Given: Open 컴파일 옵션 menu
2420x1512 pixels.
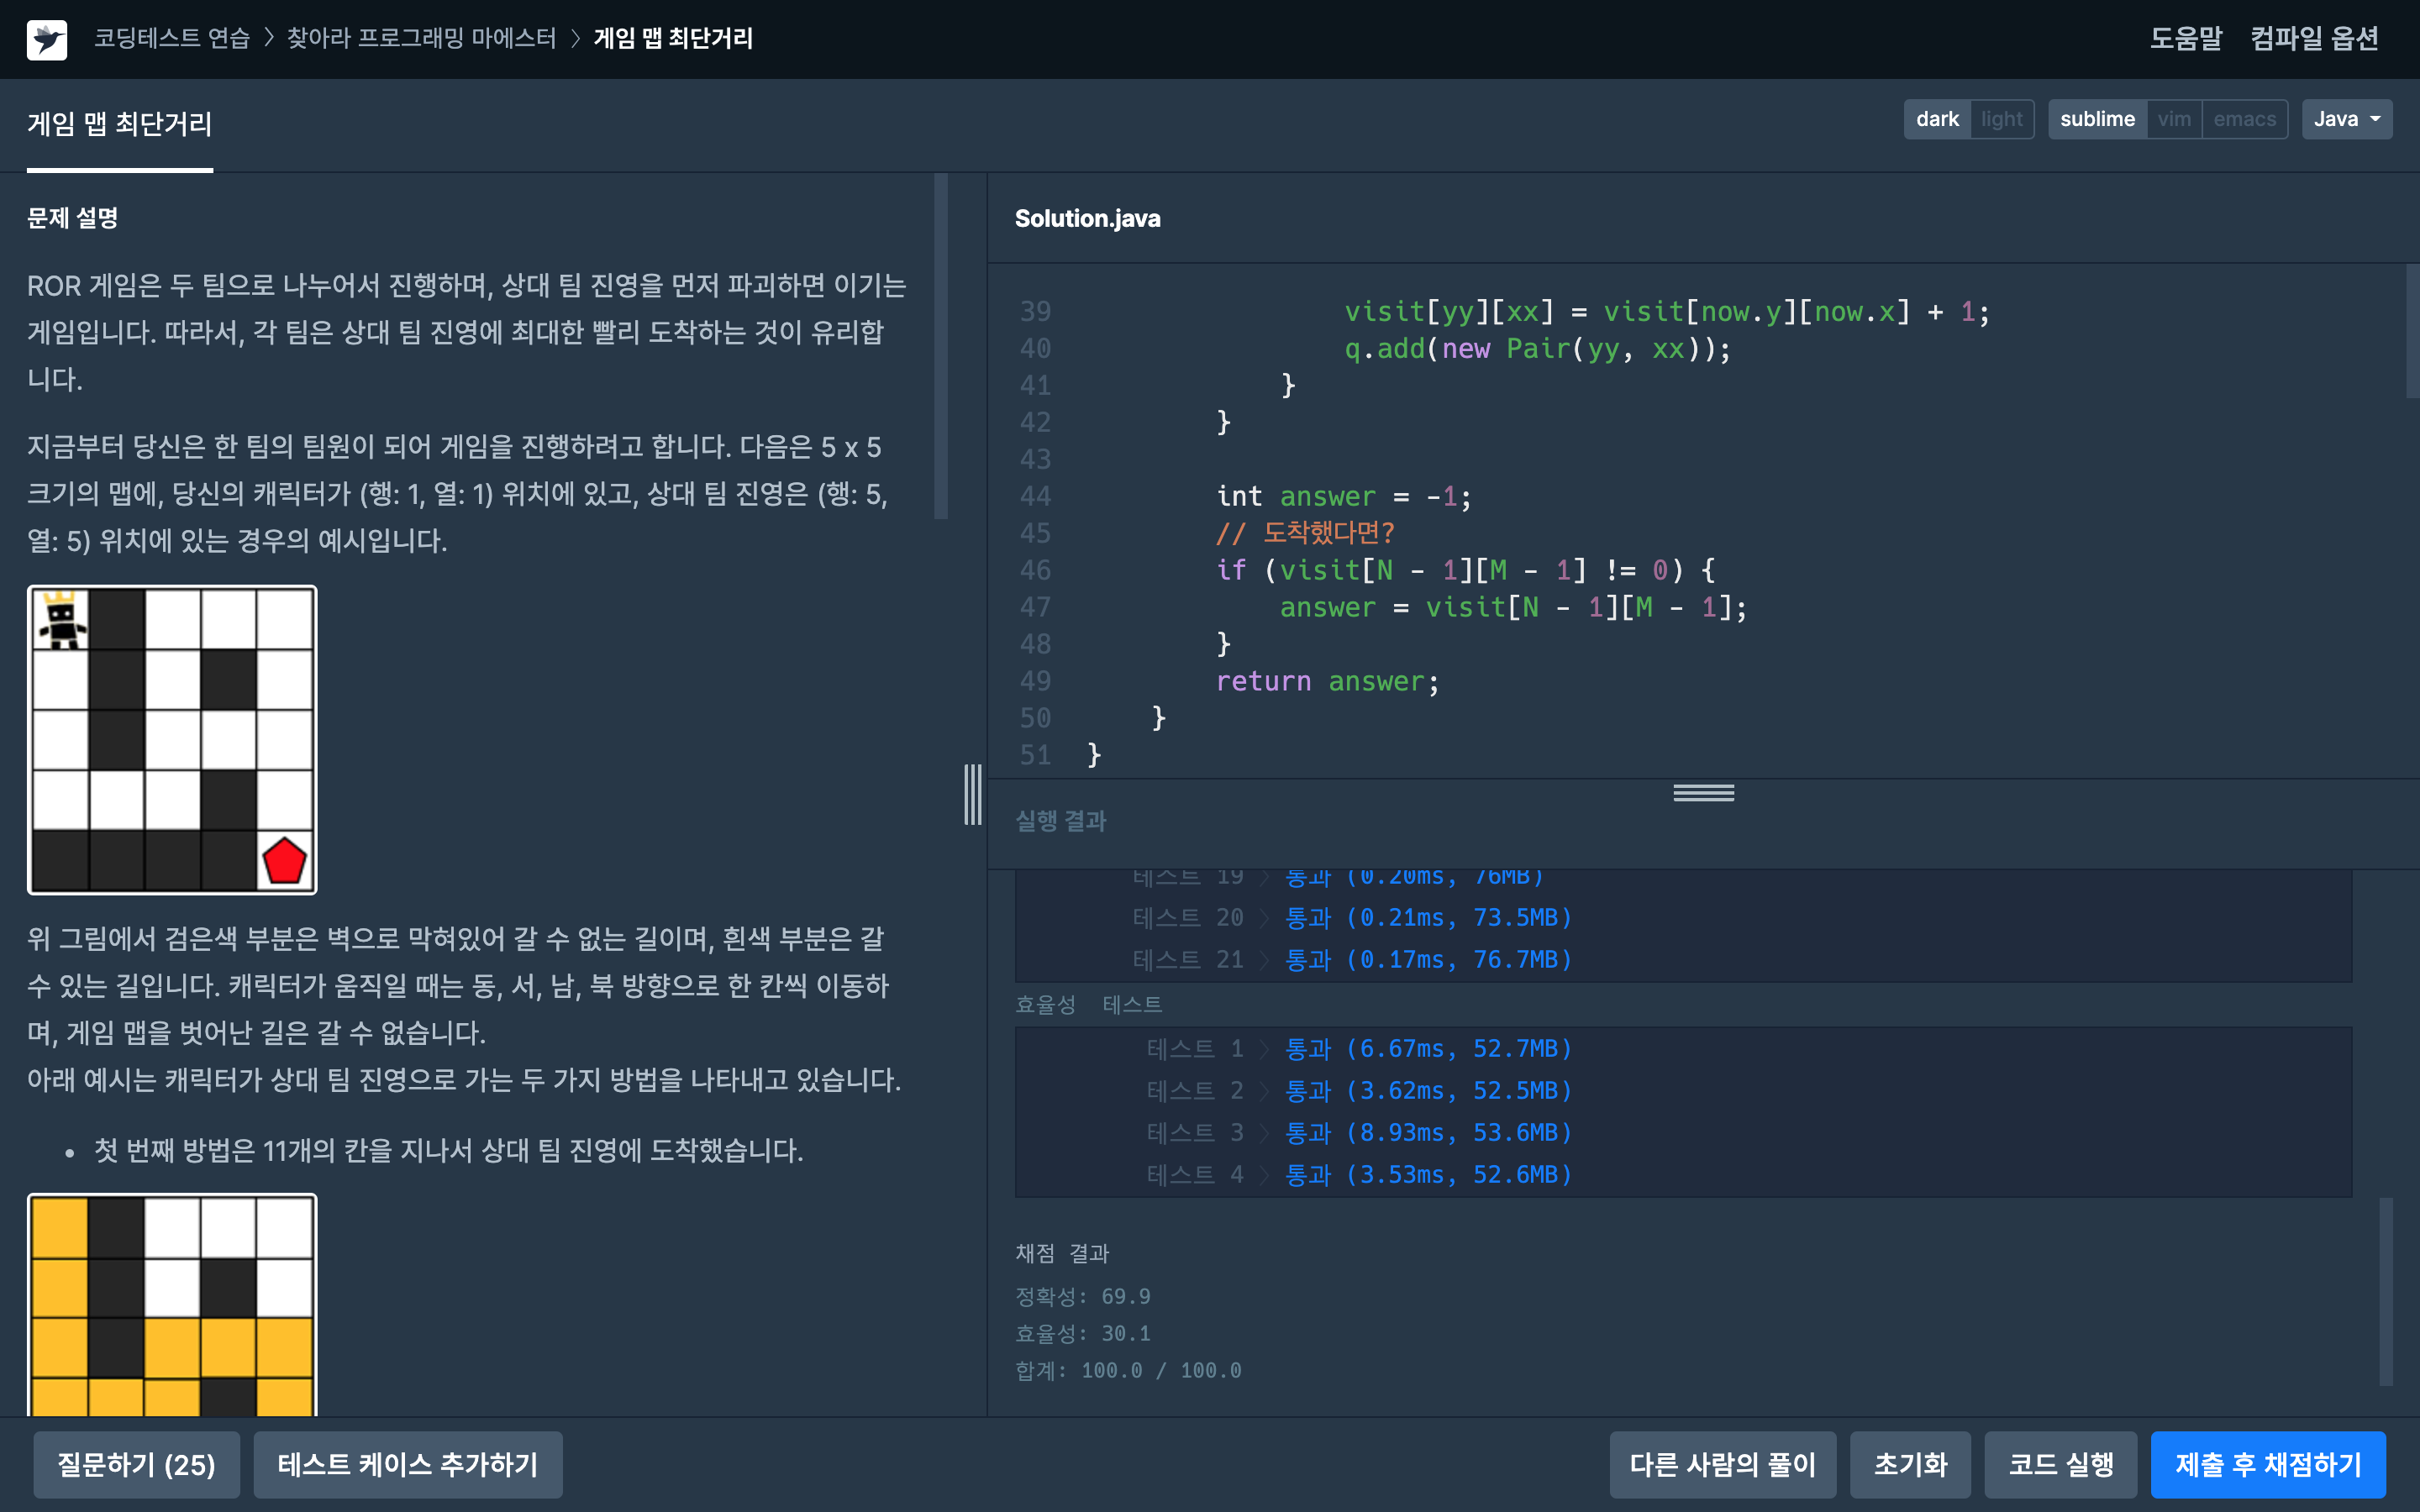Looking at the screenshot, I should [2314, 39].
